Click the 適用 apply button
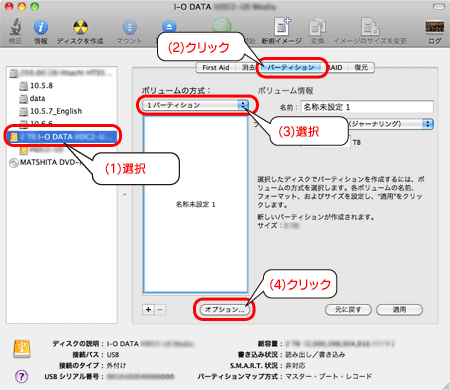 pos(399,309)
